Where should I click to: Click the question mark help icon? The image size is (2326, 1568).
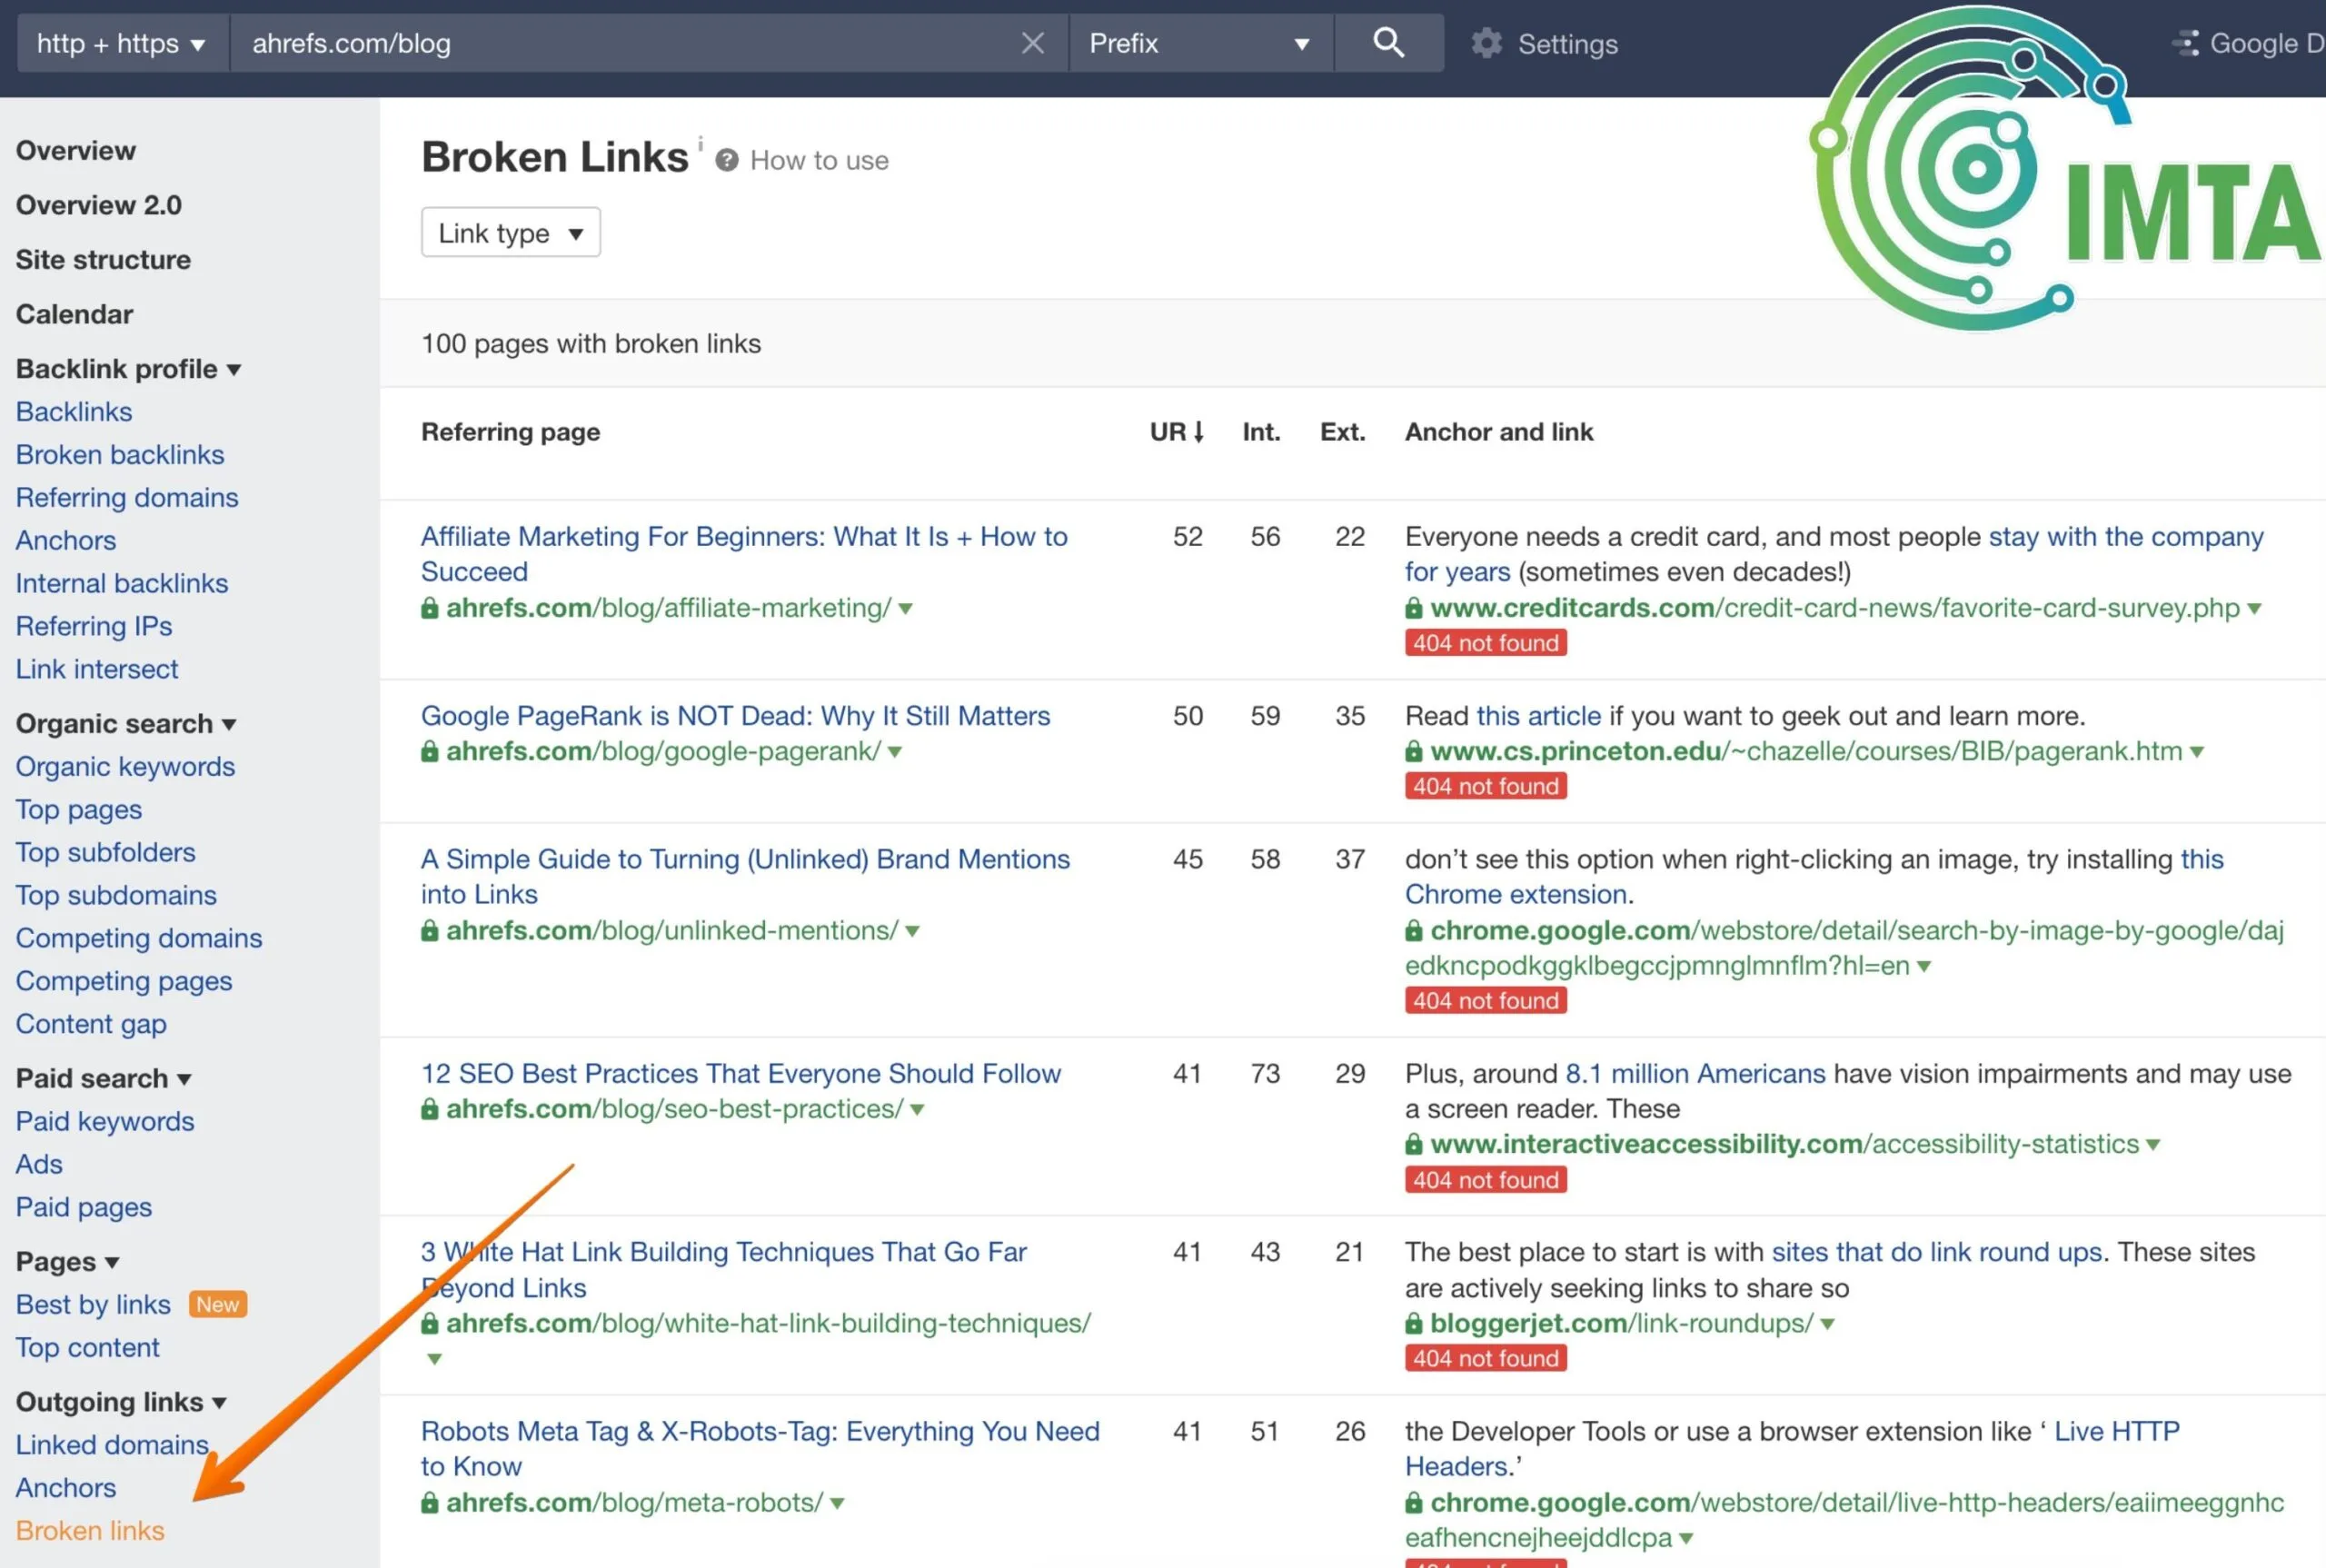point(726,160)
